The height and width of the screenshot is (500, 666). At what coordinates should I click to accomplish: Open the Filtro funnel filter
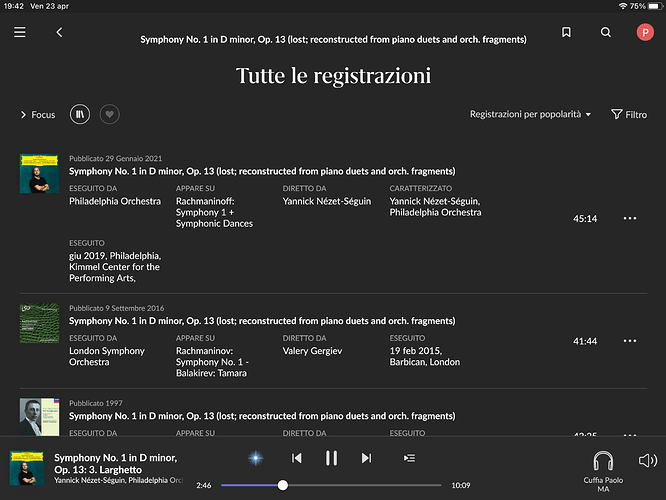(x=629, y=114)
